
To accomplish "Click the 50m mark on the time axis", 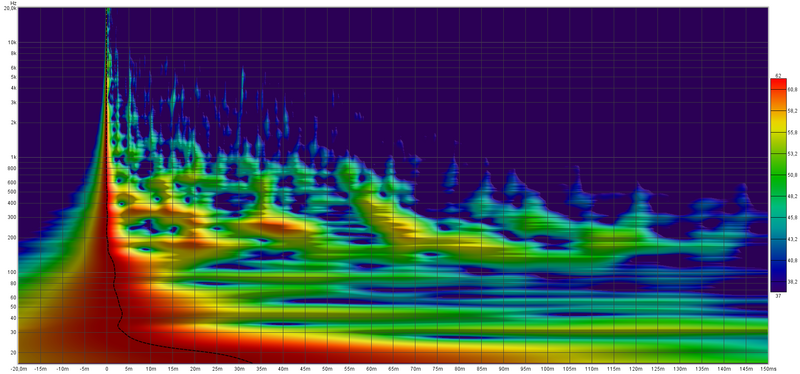I will point(327,368).
